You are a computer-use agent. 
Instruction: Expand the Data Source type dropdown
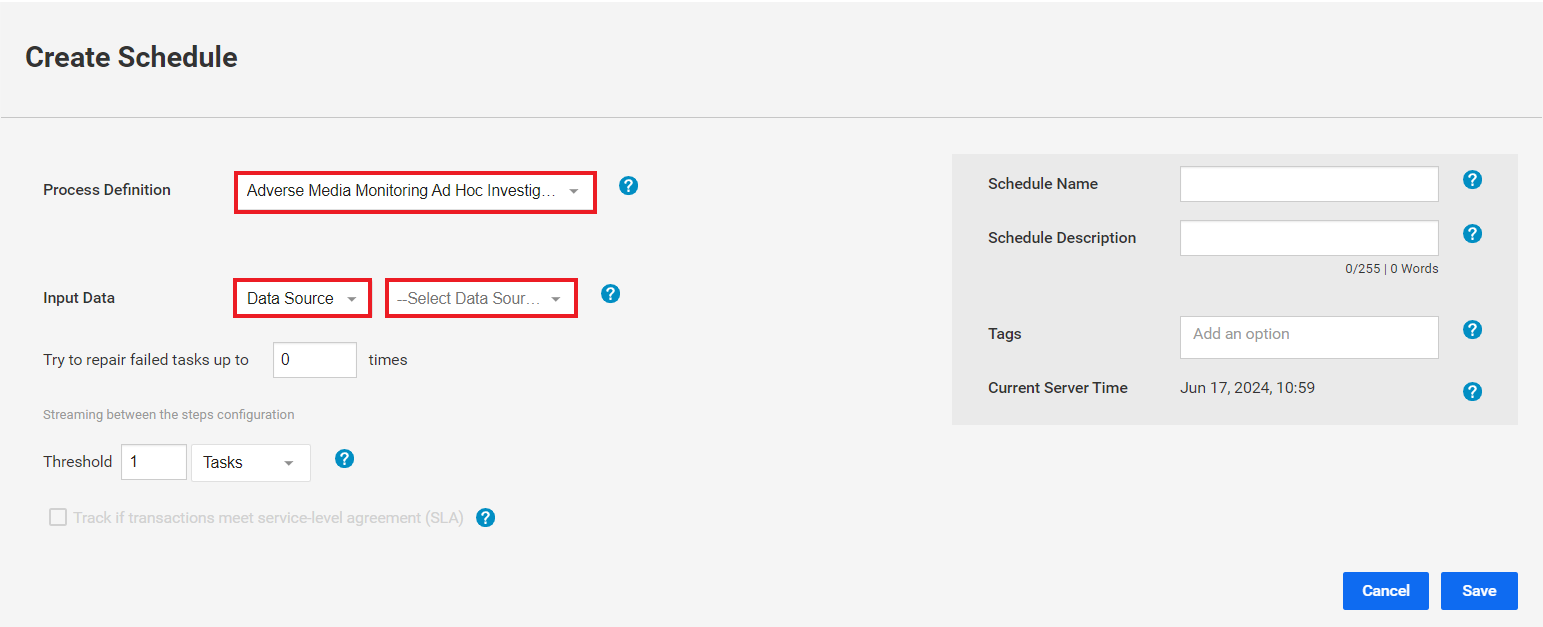(x=302, y=298)
